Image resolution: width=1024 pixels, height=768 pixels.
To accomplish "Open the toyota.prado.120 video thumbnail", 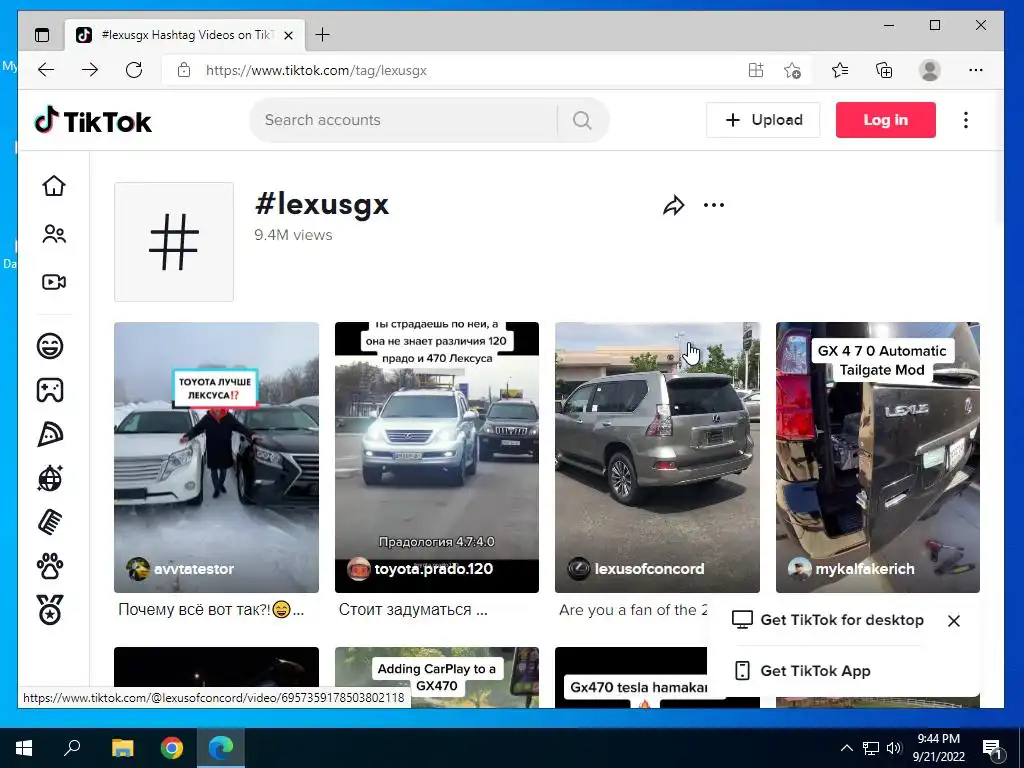I will tap(437, 457).
